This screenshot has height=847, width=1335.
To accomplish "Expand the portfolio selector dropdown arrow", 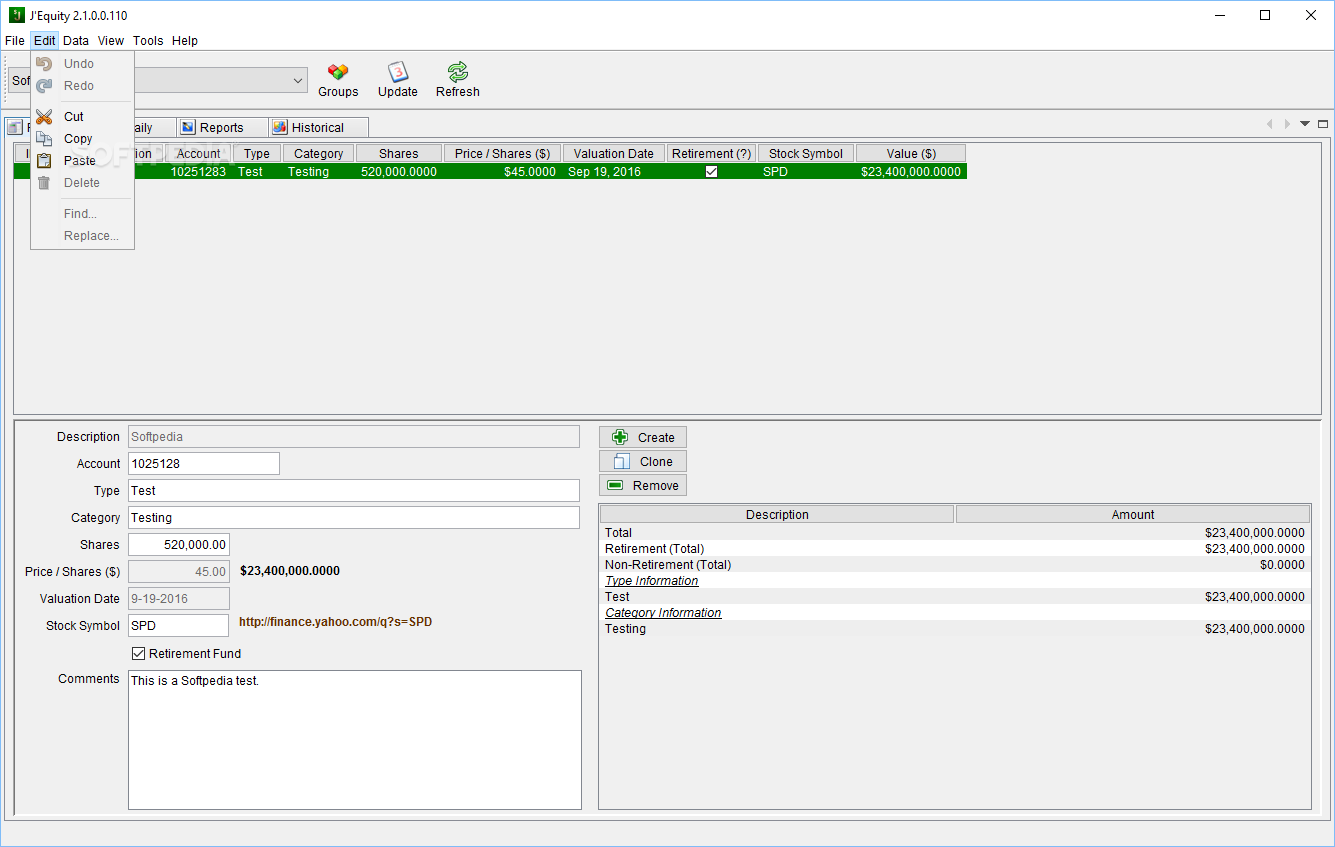I will 298,80.
